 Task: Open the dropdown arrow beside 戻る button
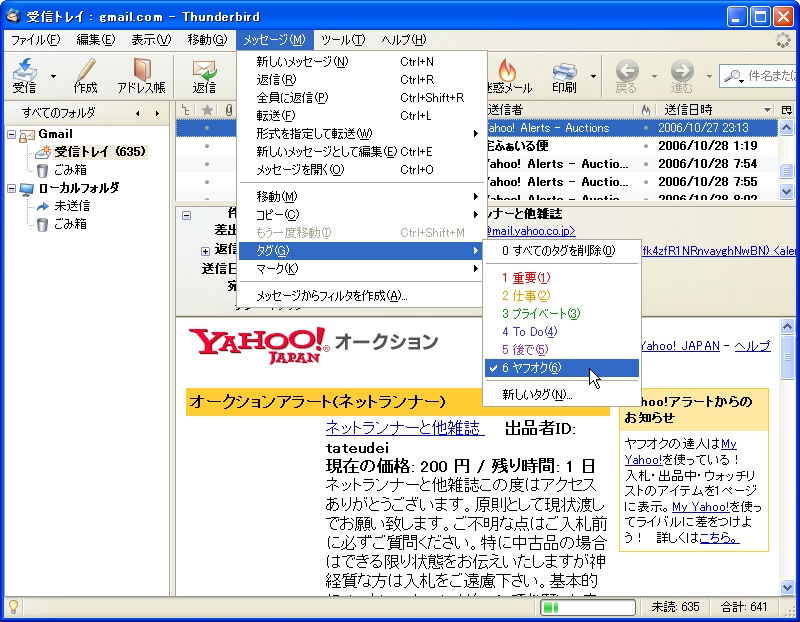[654, 77]
